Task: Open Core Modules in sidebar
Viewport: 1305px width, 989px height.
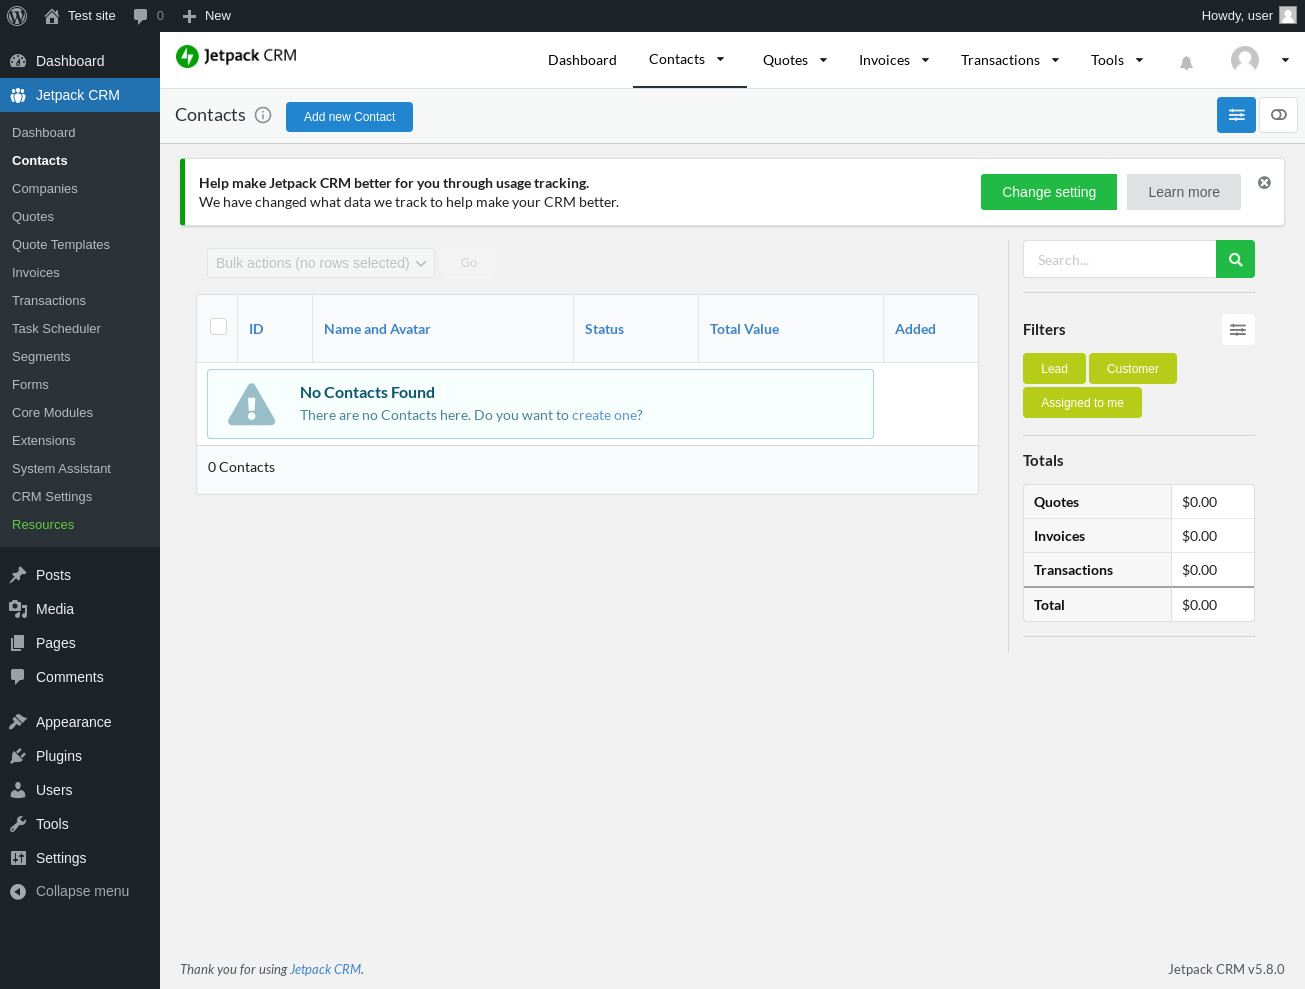Action: (52, 413)
